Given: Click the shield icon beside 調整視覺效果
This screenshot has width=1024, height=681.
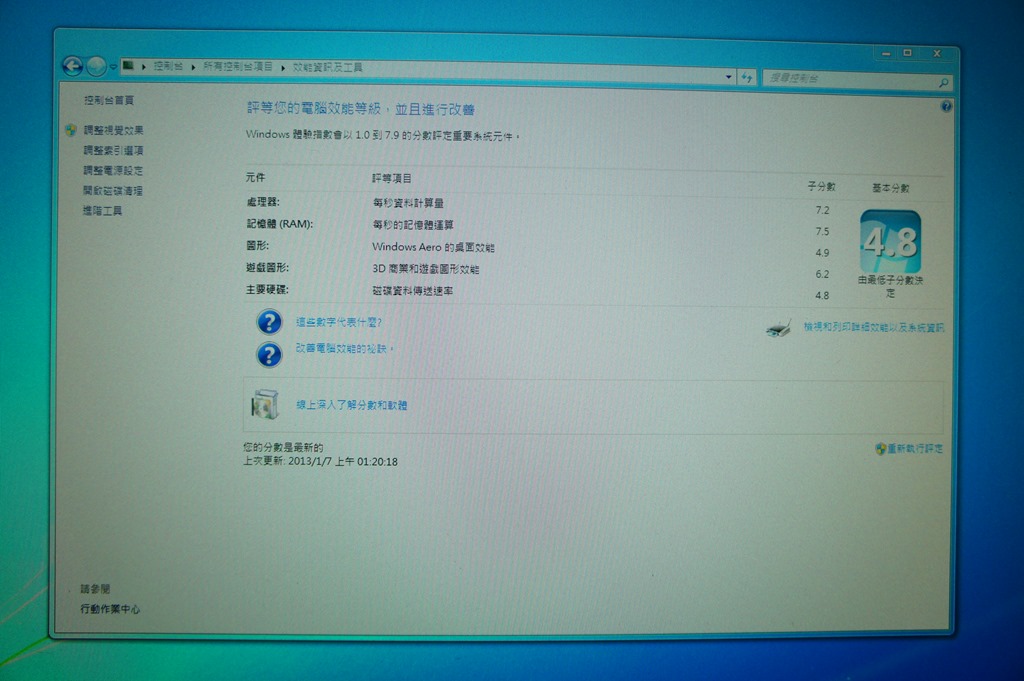Looking at the screenshot, I should (x=71, y=130).
